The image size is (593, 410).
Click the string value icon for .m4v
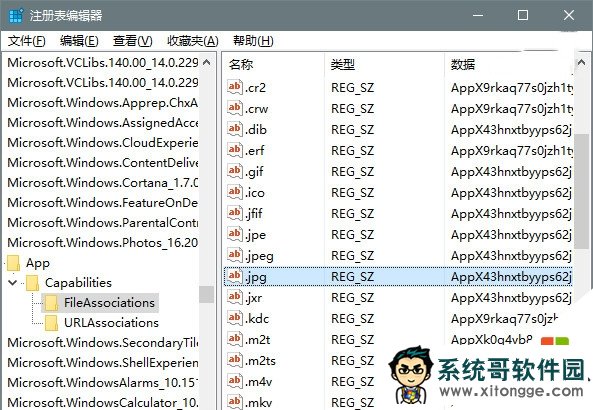coord(234,381)
